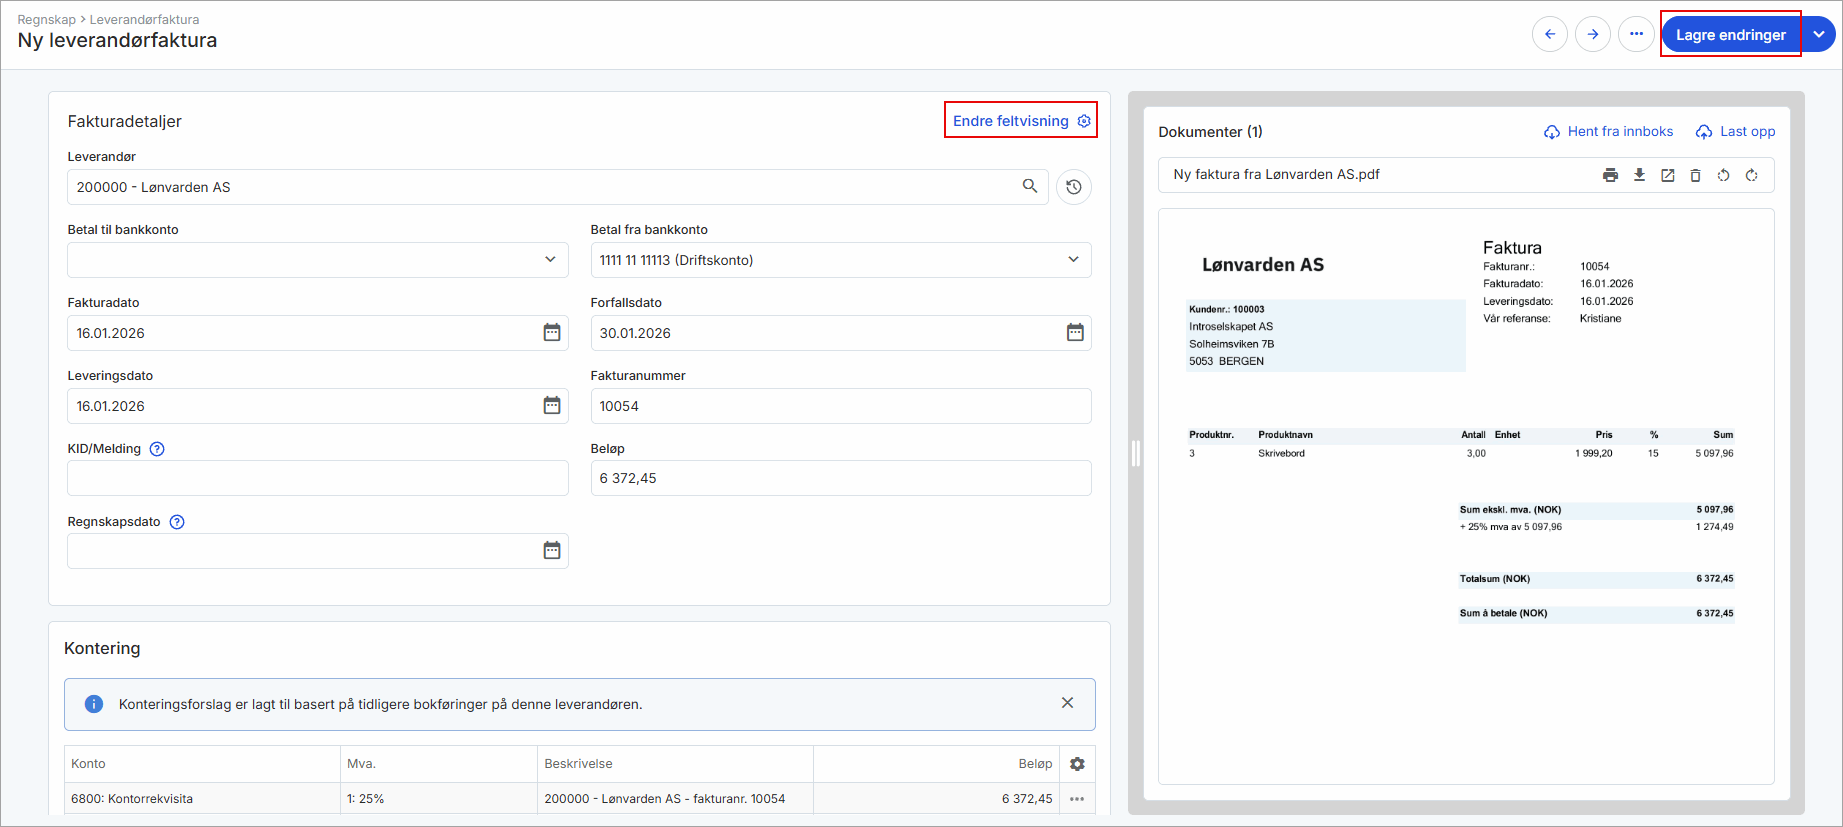Print the Lønvarden AS invoice PDF
The height and width of the screenshot is (827, 1843).
(x=1610, y=175)
